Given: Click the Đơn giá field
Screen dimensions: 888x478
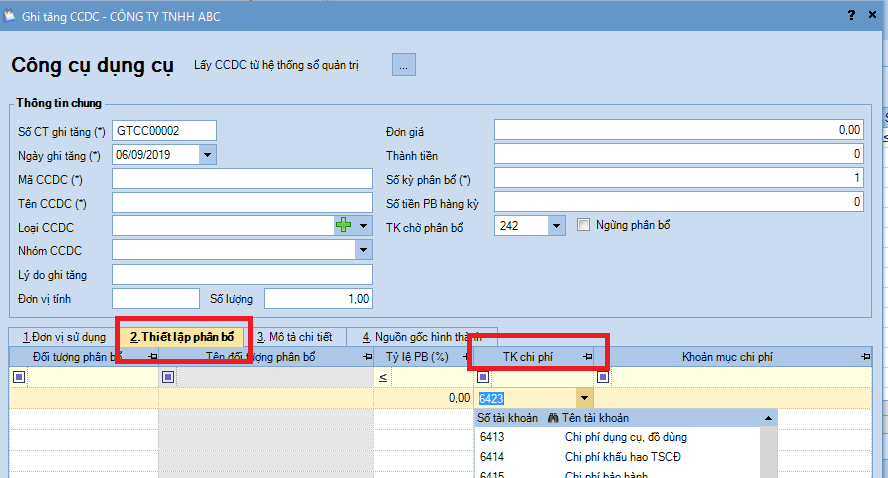Looking at the screenshot, I should (678, 130).
